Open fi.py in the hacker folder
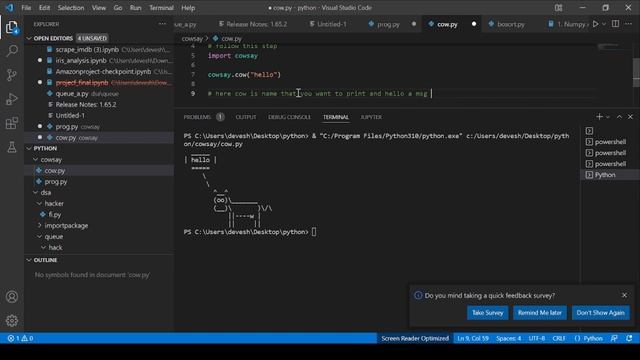Image resolution: width=640 pixels, height=360 pixels. [99, 214]
